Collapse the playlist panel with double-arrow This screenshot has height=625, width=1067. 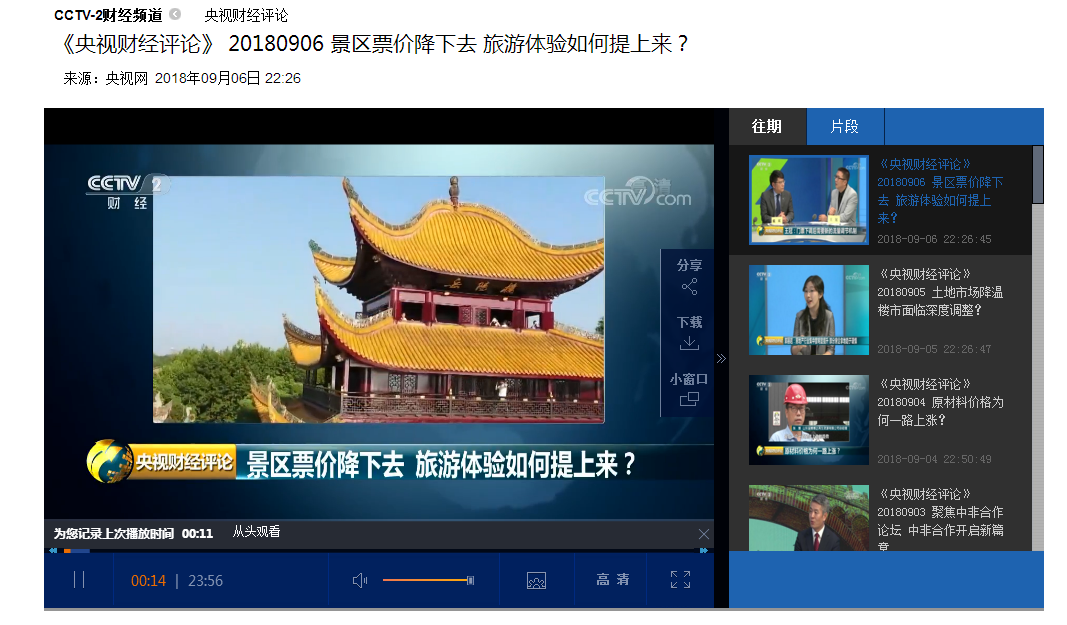[721, 358]
